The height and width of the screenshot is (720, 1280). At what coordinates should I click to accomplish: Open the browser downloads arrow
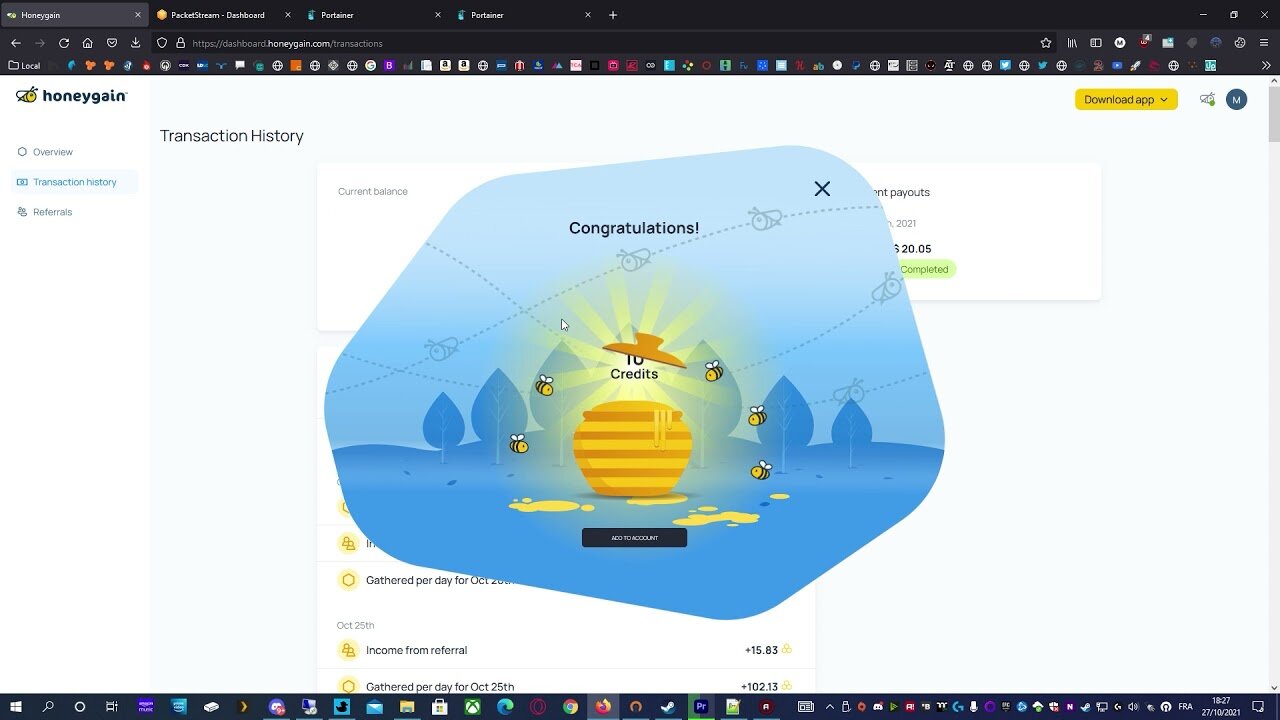(x=136, y=43)
